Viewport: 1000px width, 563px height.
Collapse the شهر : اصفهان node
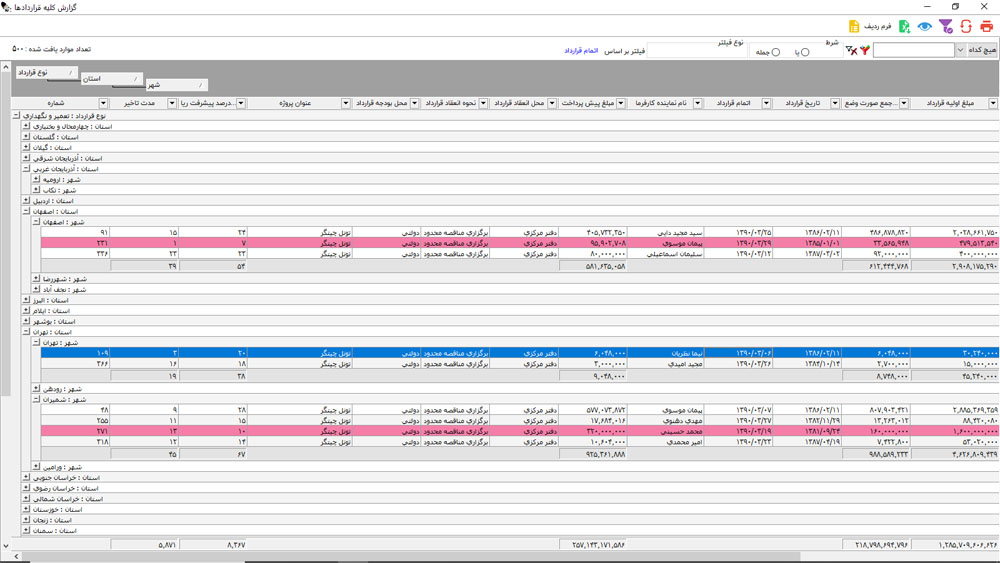point(36,221)
